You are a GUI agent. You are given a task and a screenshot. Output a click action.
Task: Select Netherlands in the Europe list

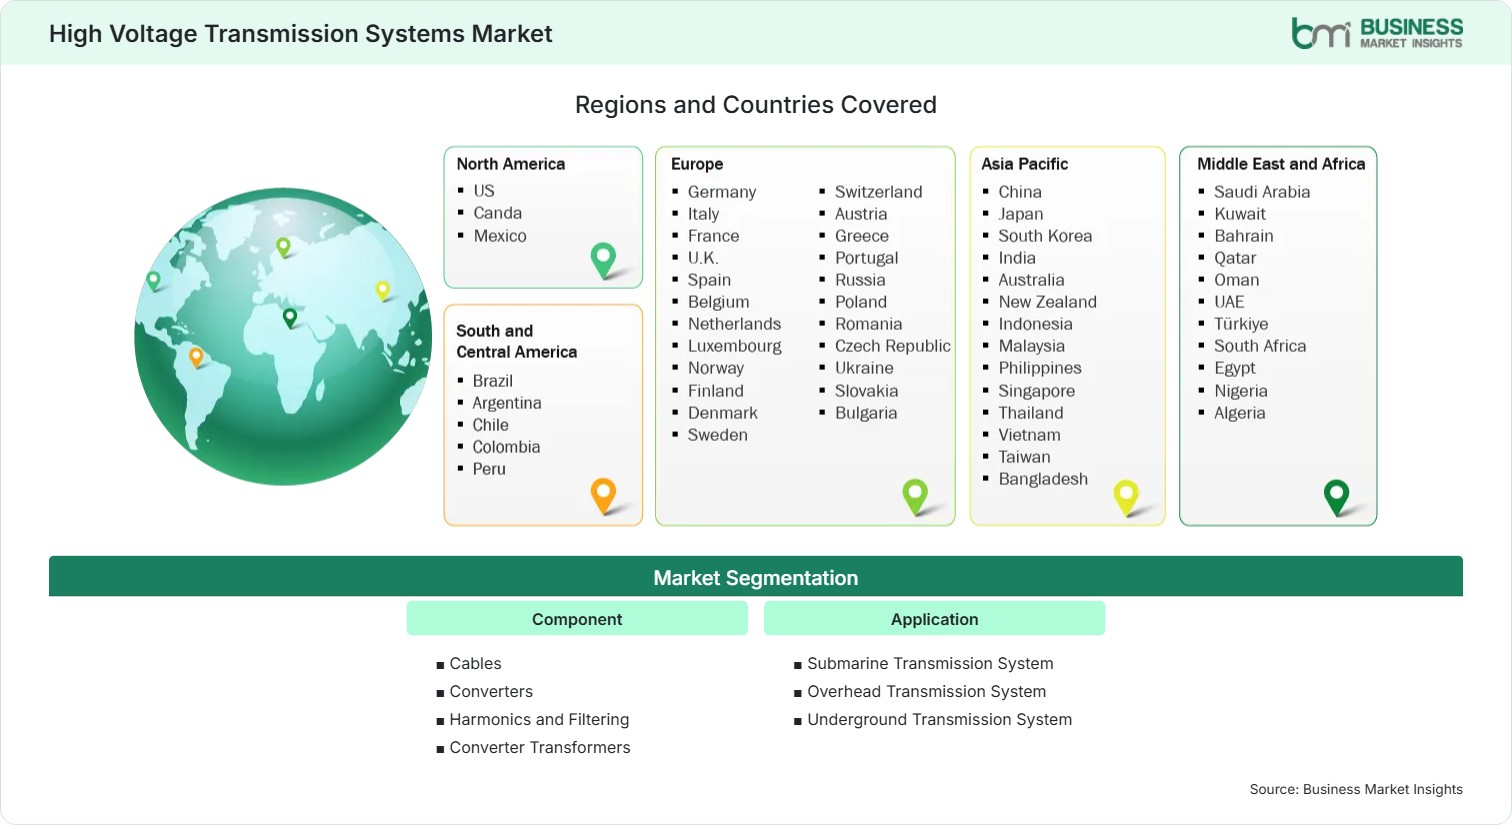734,324
